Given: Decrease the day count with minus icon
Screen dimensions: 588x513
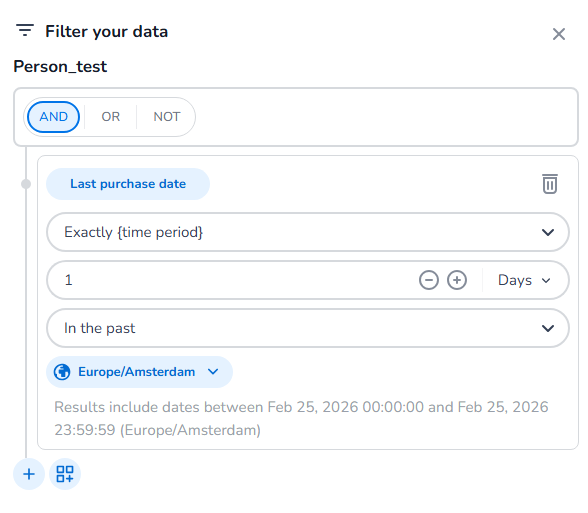Looking at the screenshot, I should 429,280.
